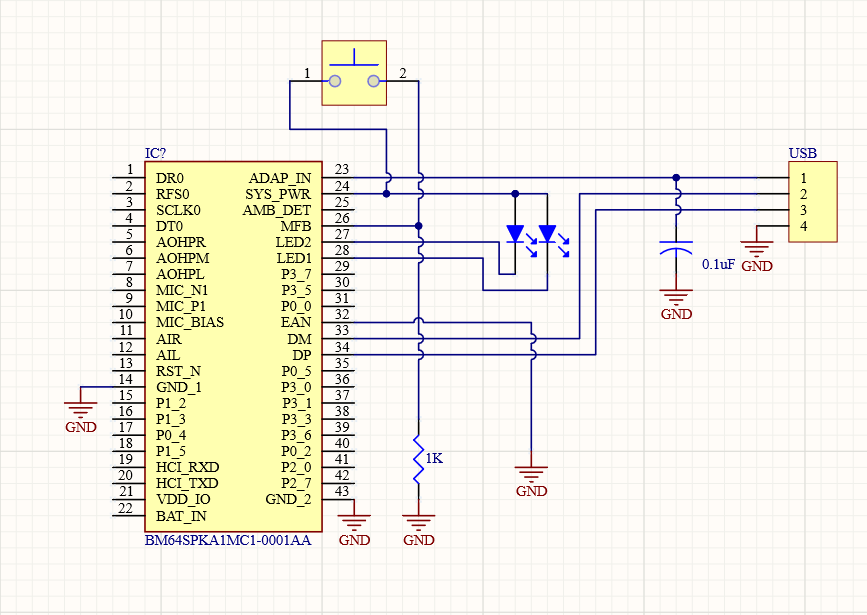Click the MIC_N1 pin label
This screenshot has width=867, height=615.
(181, 290)
